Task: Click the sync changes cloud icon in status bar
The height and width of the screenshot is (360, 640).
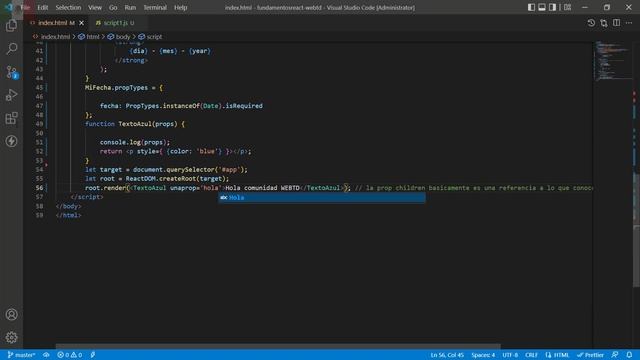Action: click(x=46, y=355)
